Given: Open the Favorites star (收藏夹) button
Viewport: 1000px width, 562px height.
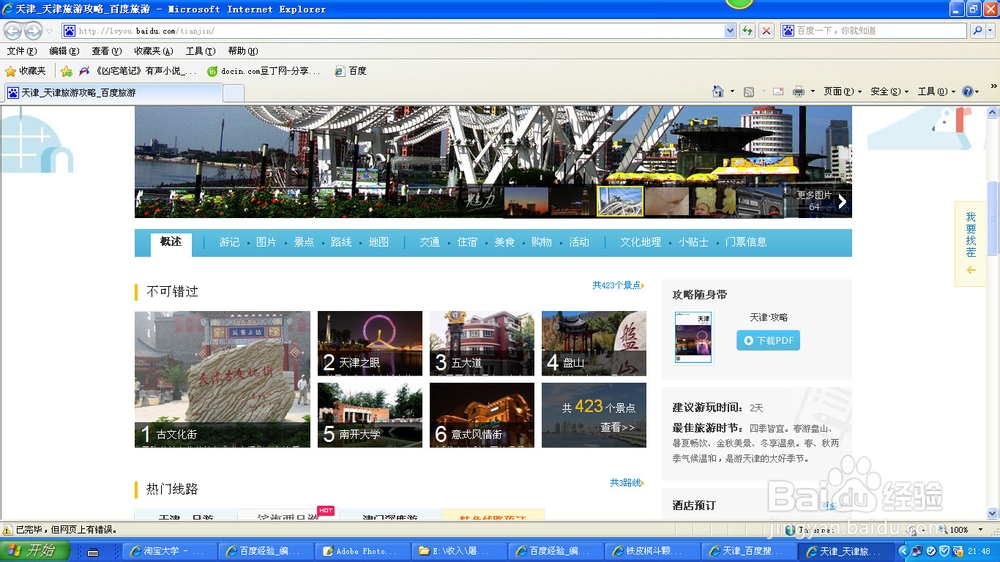Looking at the screenshot, I should 26,71.
